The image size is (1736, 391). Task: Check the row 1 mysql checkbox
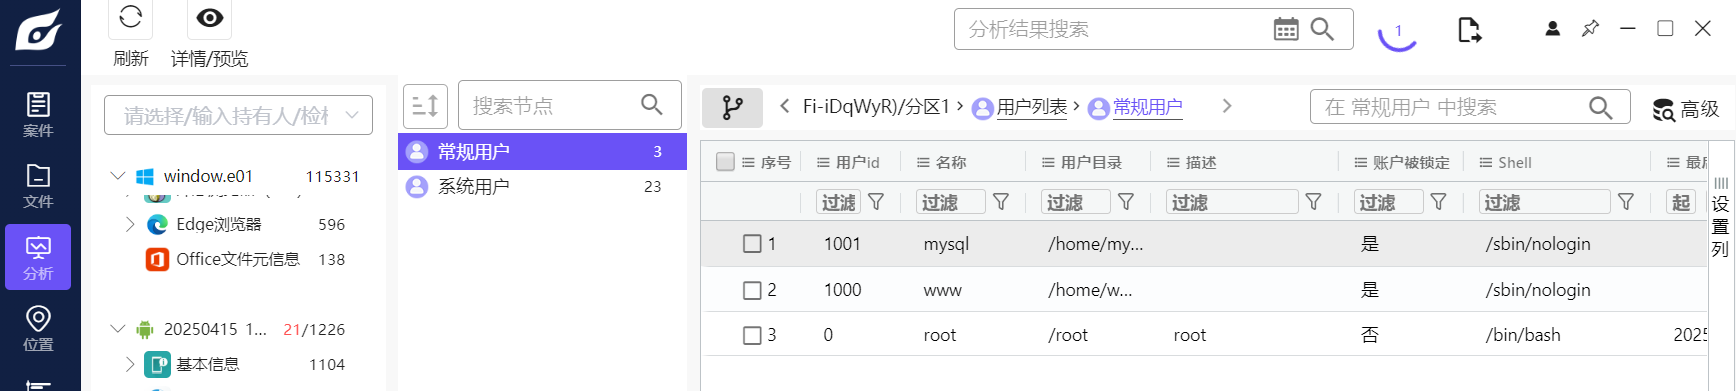coord(752,244)
